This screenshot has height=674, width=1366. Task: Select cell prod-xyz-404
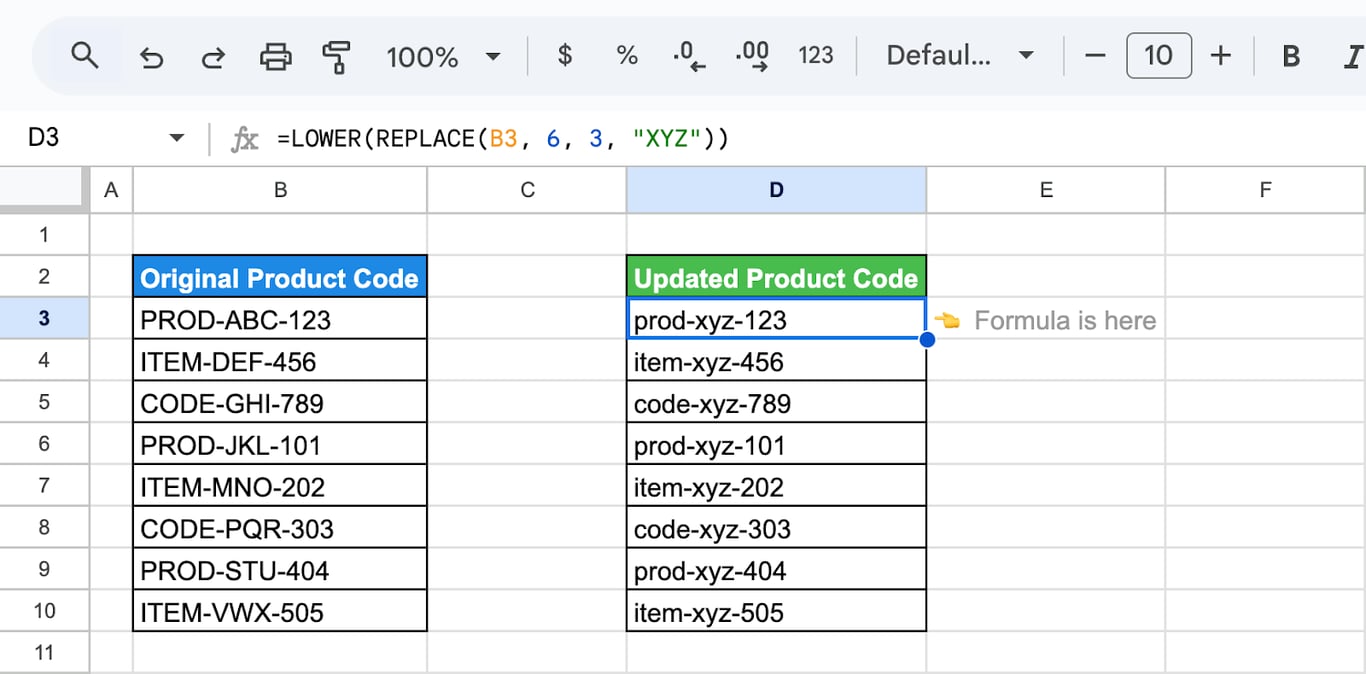777,570
